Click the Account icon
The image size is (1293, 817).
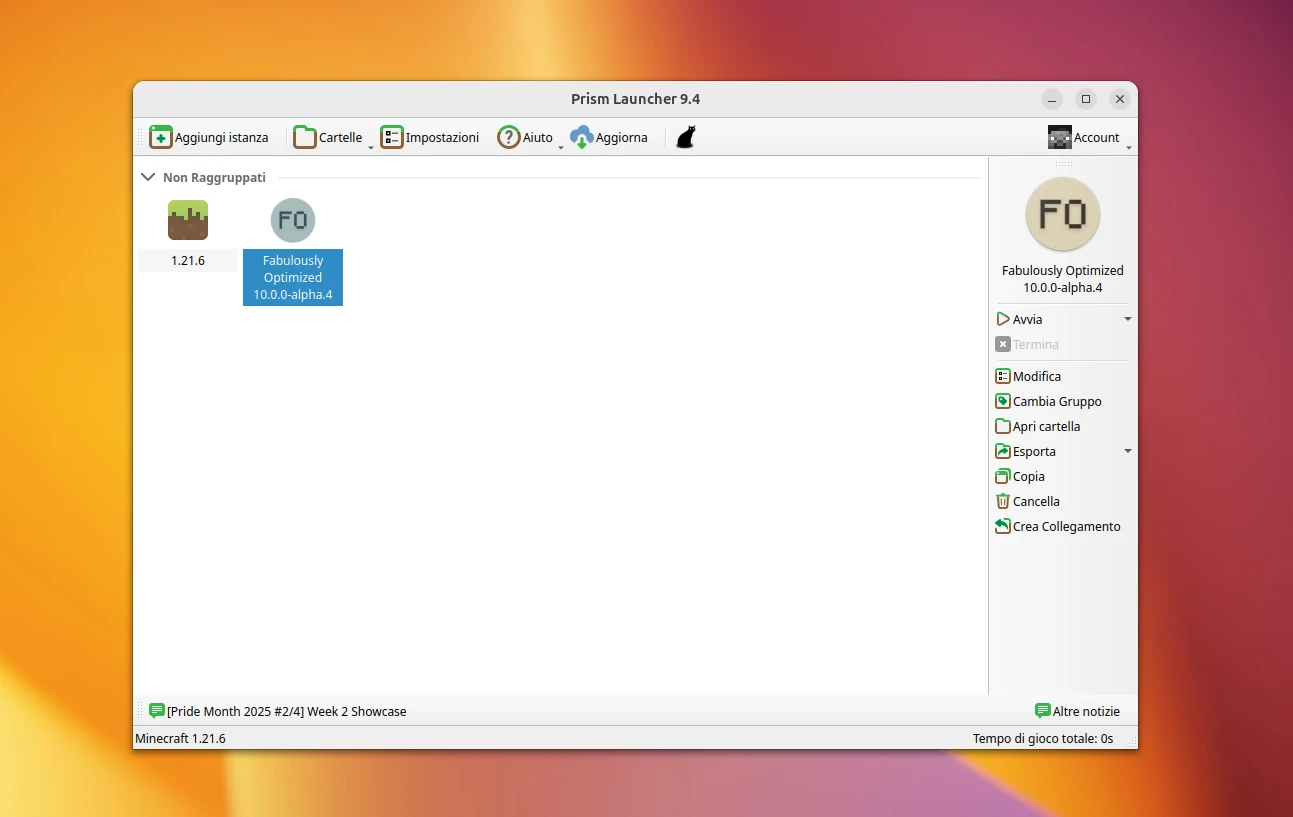coord(1059,136)
